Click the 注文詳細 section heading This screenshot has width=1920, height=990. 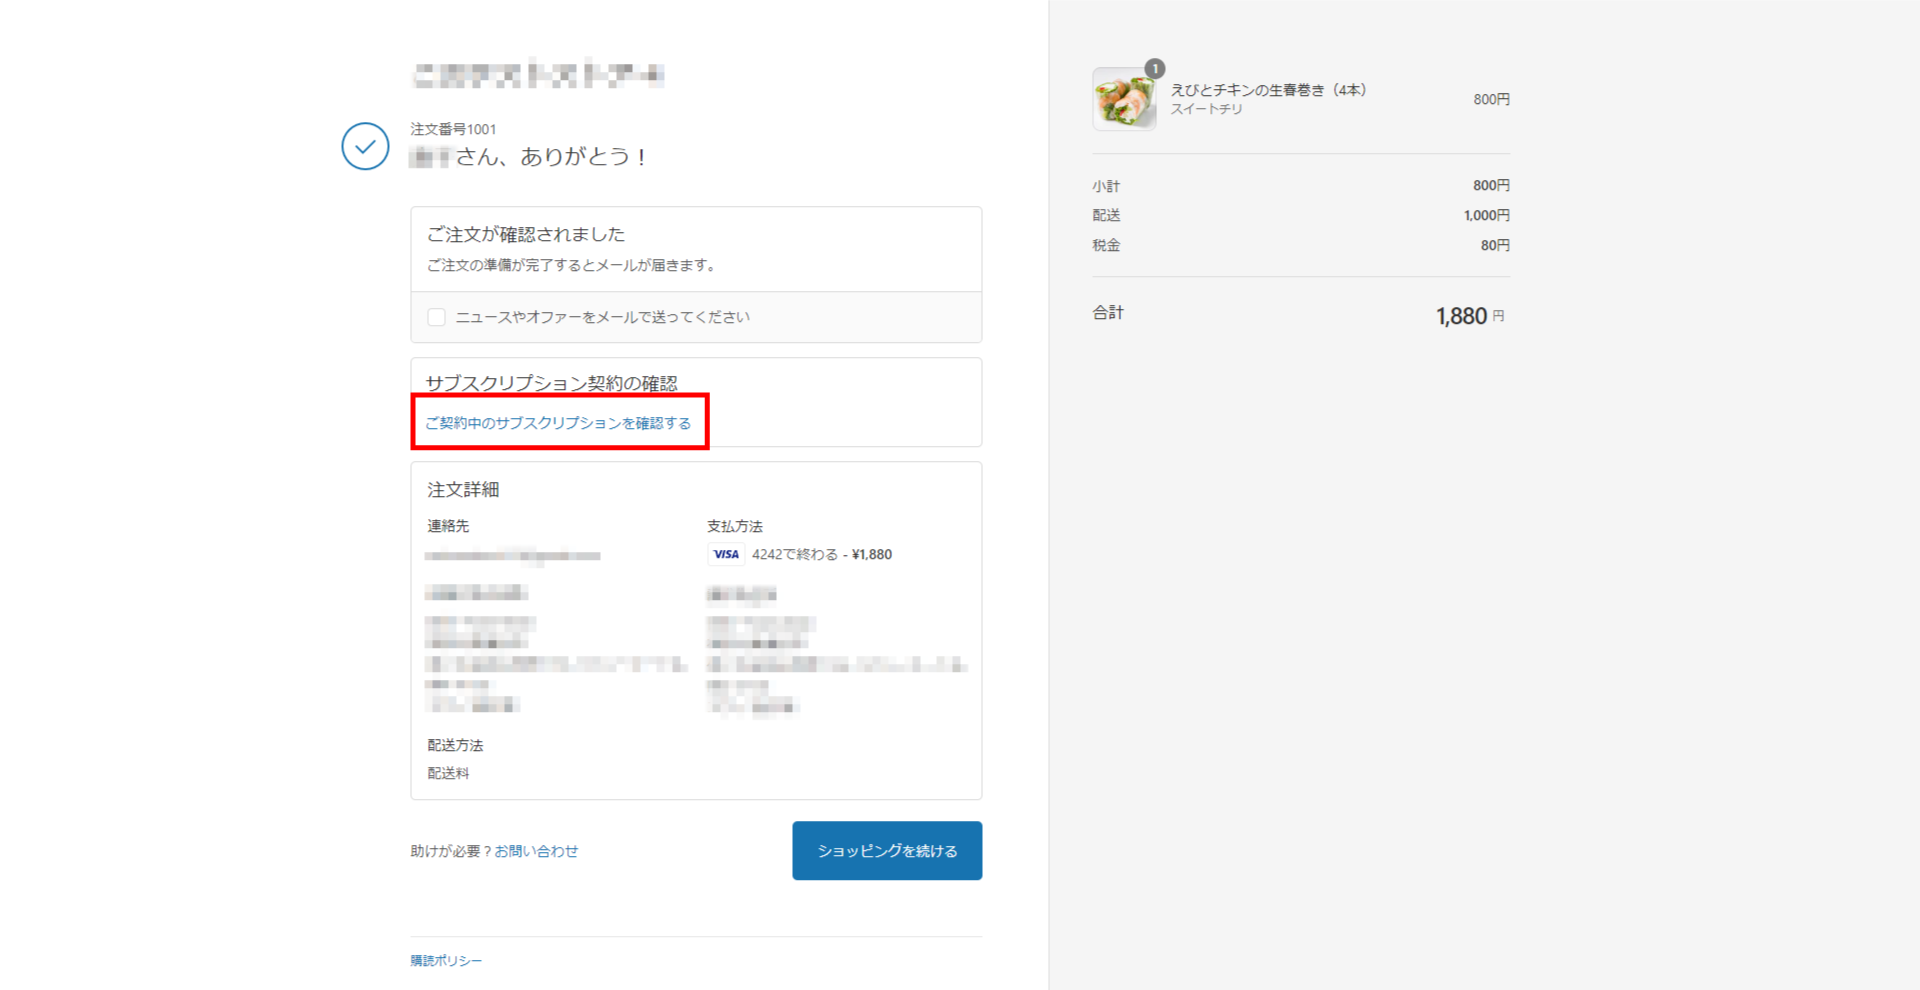[463, 489]
